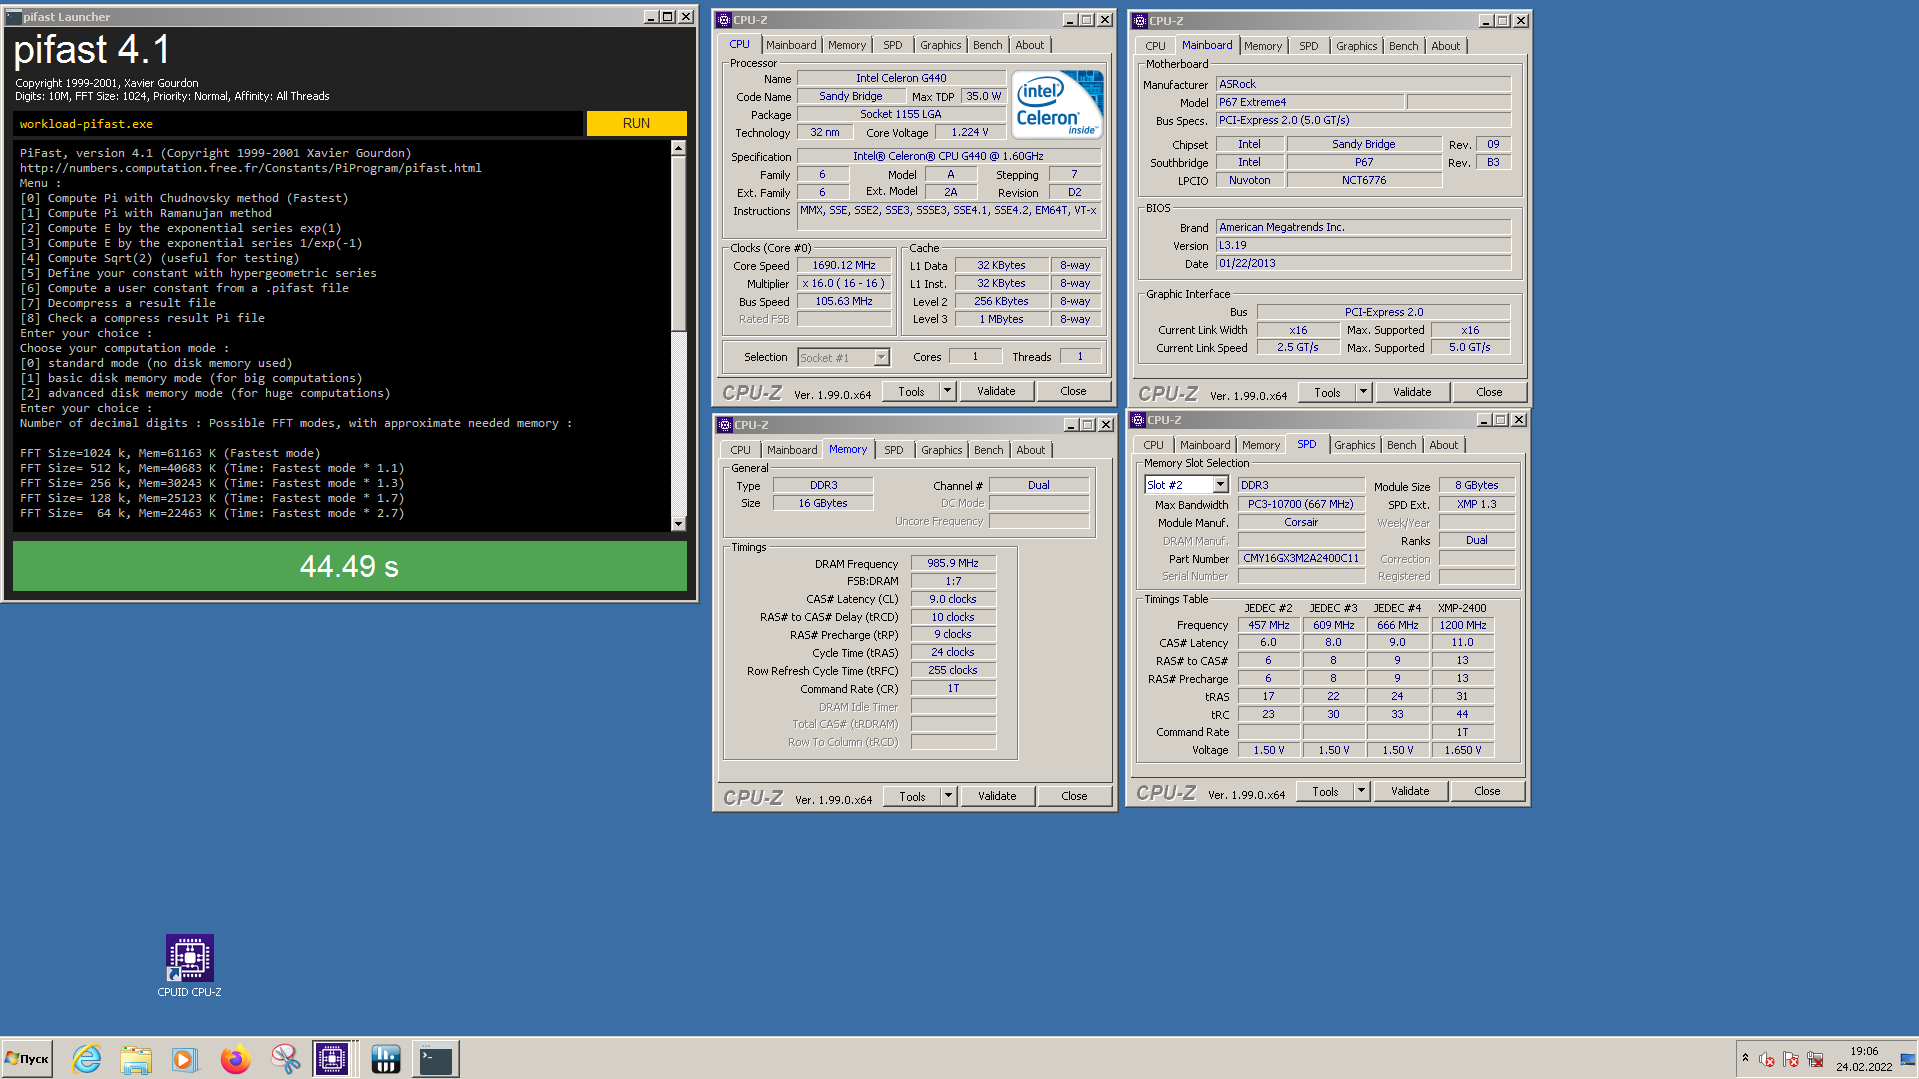Open Tools dropdown arrow in CPU window

click(x=947, y=391)
